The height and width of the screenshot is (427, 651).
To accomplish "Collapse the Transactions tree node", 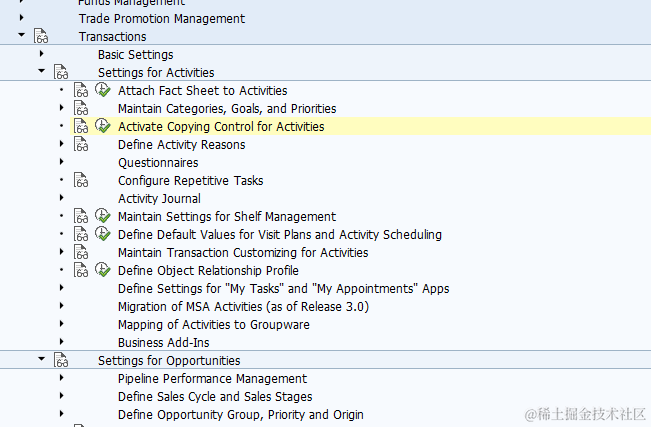I will pos(21,36).
